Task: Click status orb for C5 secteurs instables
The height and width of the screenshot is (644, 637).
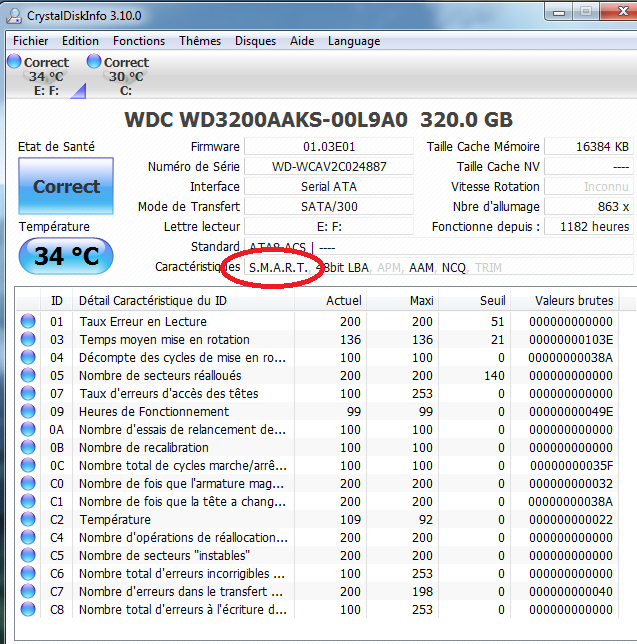Action: click(28, 555)
